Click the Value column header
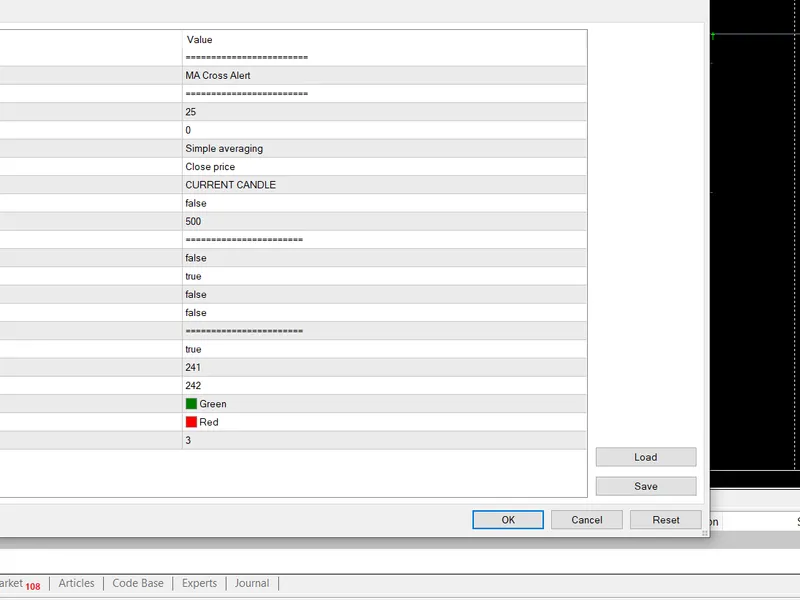Image resolution: width=800 pixels, height=600 pixels. [x=384, y=39]
